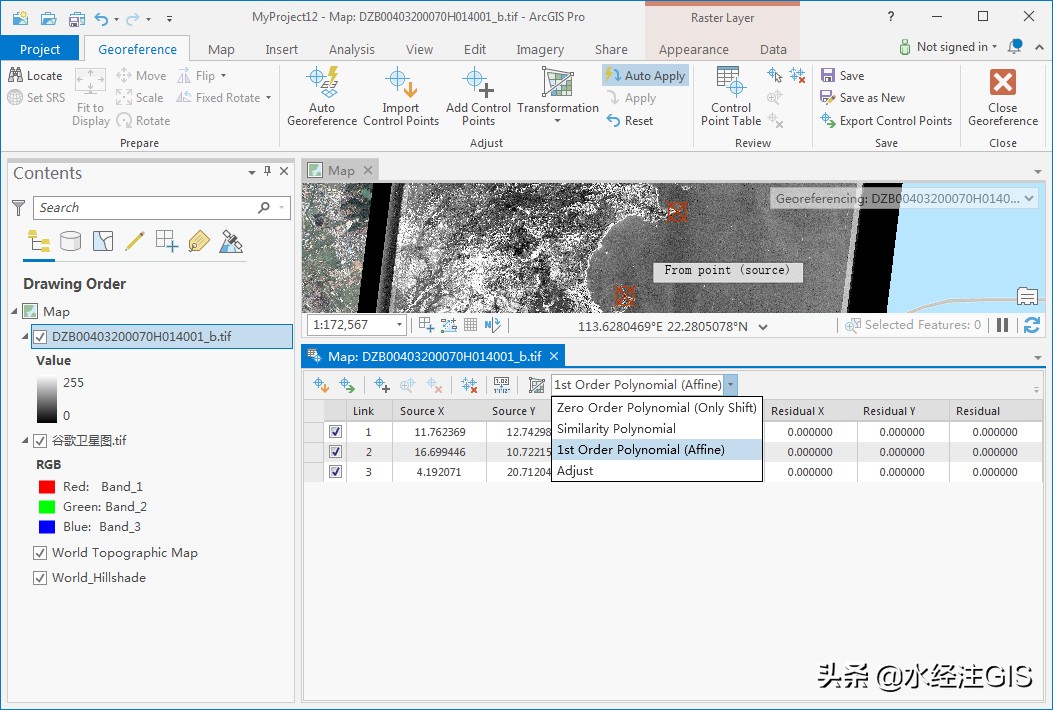Click the Reset transformation icon

[612, 120]
